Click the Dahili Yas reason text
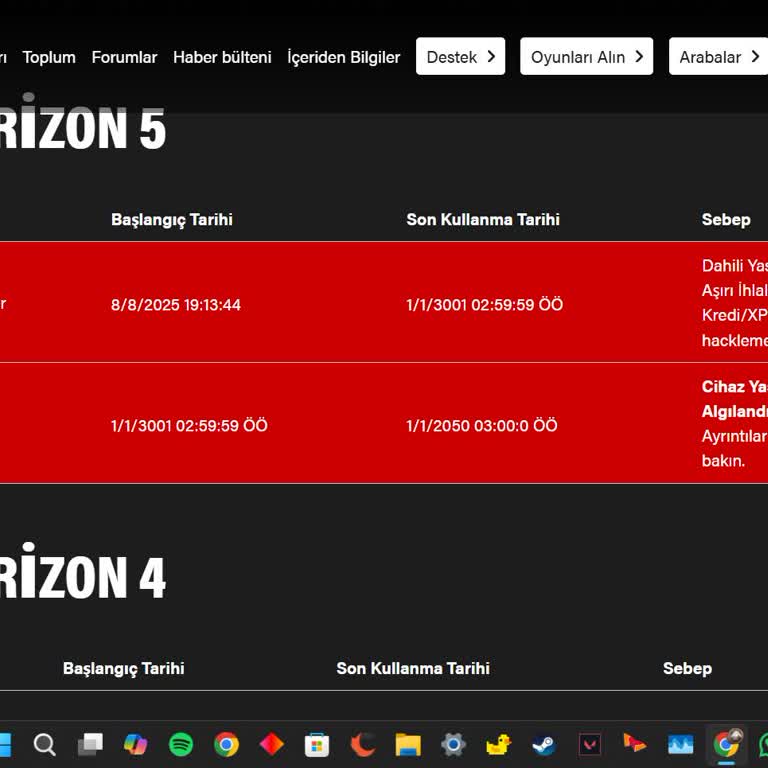The width and height of the screenshot is (768, 768). (735, 266)
